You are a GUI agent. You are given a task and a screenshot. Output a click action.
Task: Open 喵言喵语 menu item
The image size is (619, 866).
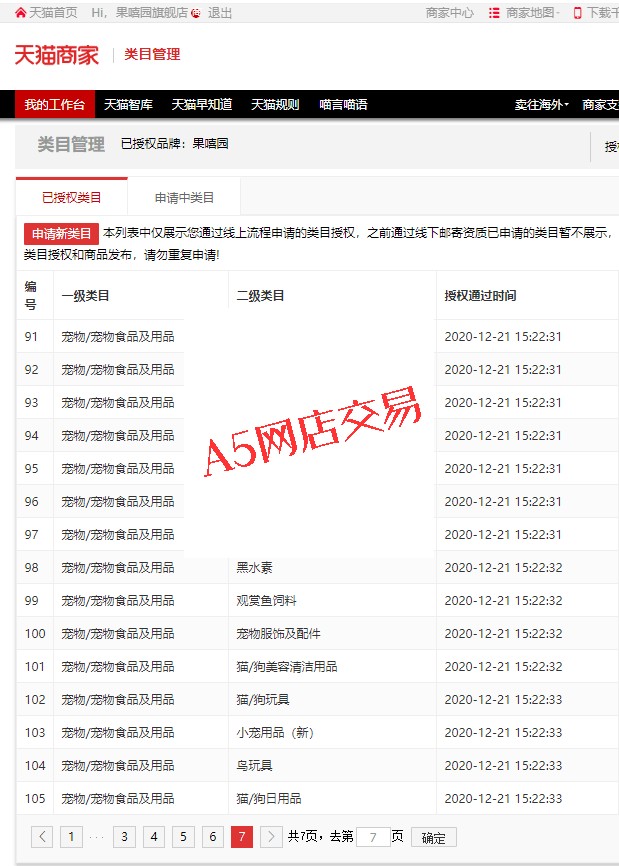343,104
